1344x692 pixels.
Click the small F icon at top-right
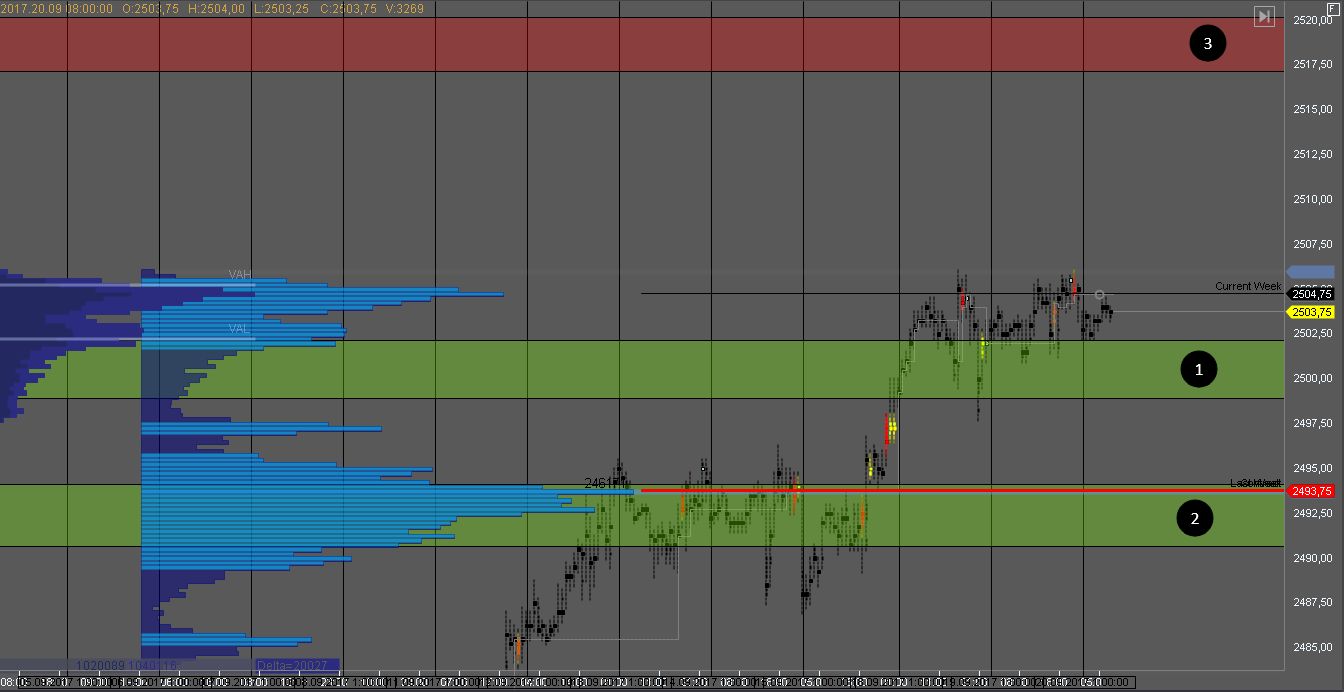tap(1332, 7)
